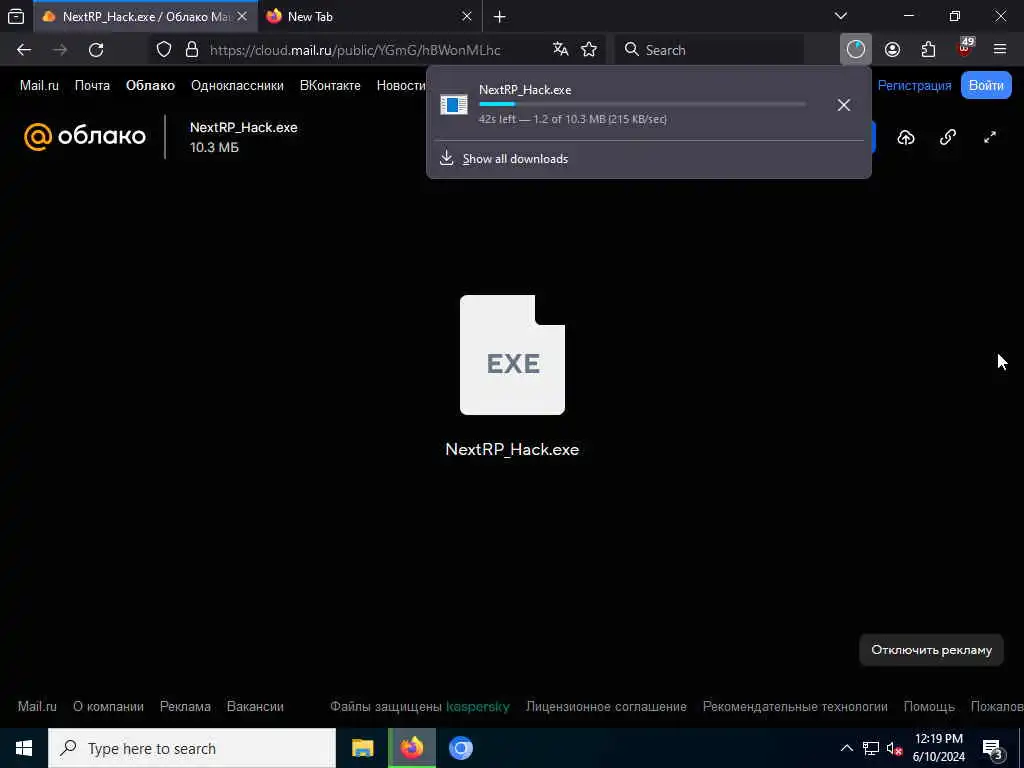Open a new tab with plus button
The width and height of the screenshot is (1024, 768).
pos(500,16)
